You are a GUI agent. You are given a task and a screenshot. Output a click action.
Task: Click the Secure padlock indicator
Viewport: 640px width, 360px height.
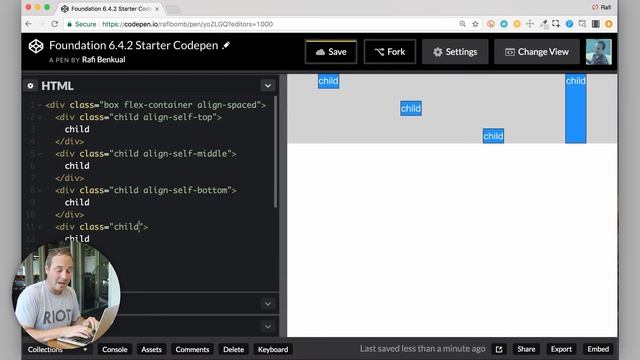tap(81, 24)
